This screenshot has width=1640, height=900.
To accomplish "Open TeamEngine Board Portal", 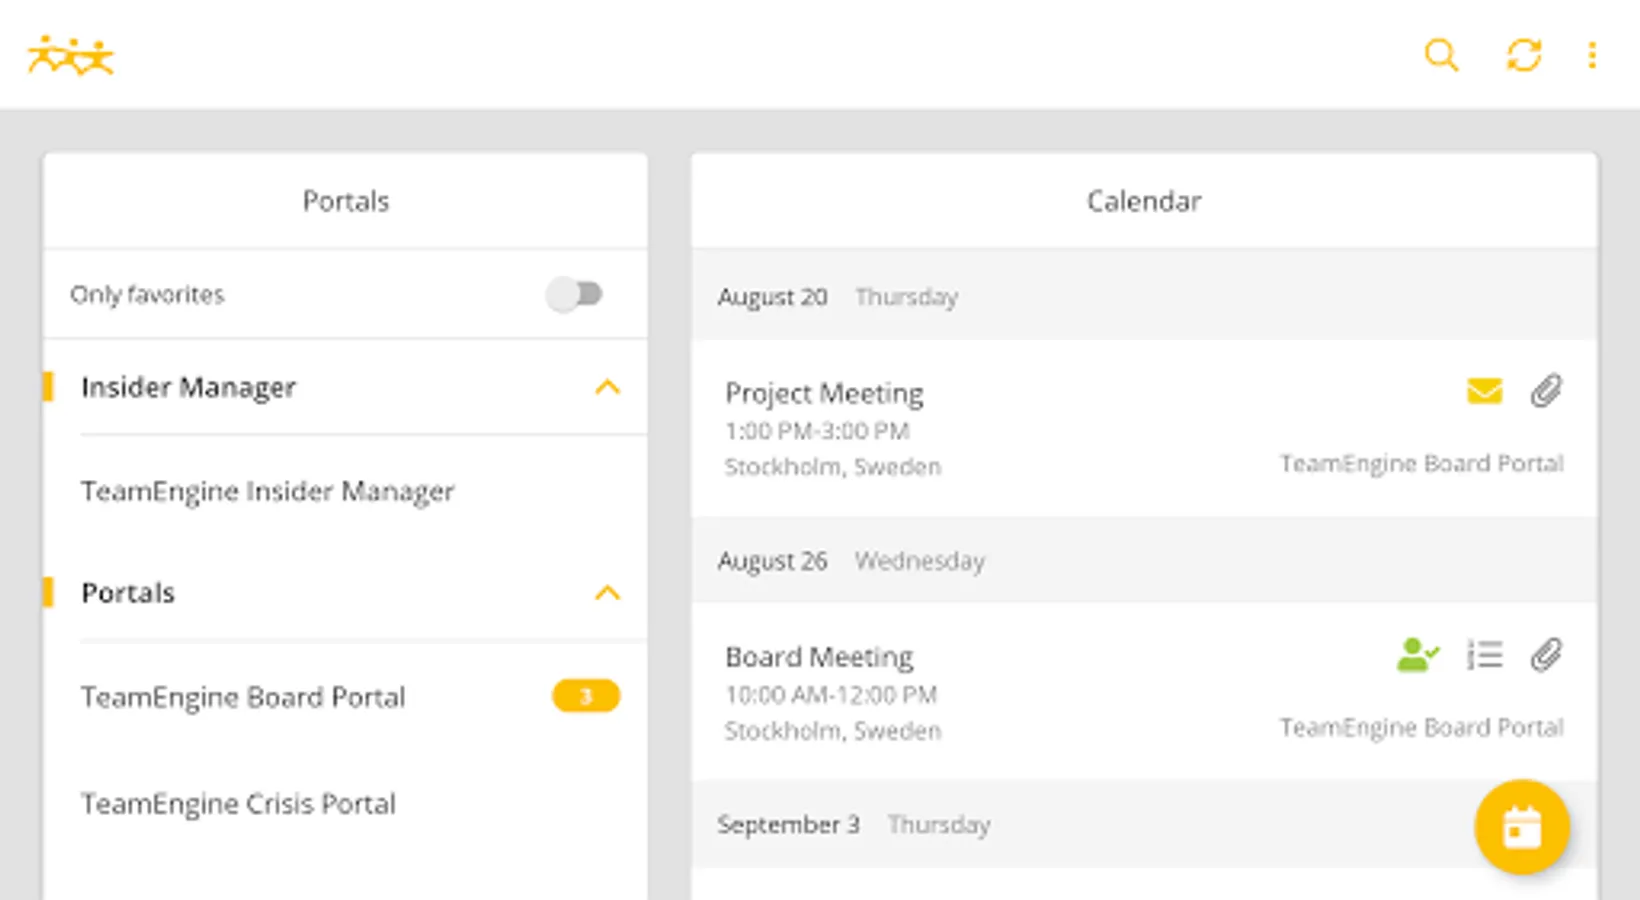I will (x=243, y=697).
